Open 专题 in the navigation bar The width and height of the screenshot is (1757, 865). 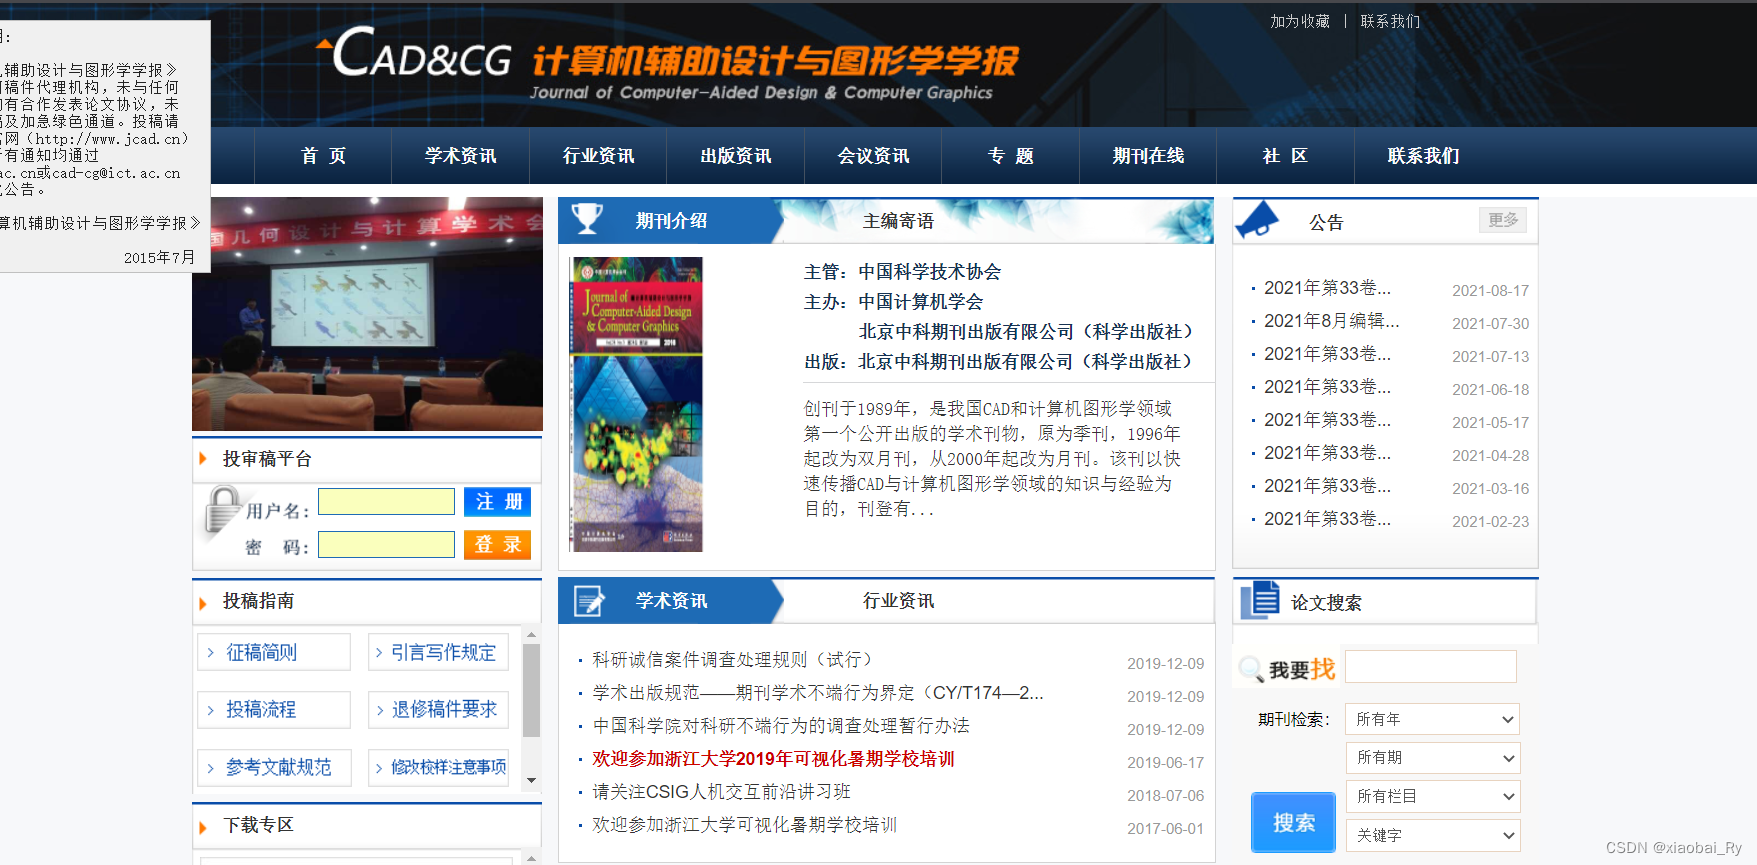[x=1010, y=156]
